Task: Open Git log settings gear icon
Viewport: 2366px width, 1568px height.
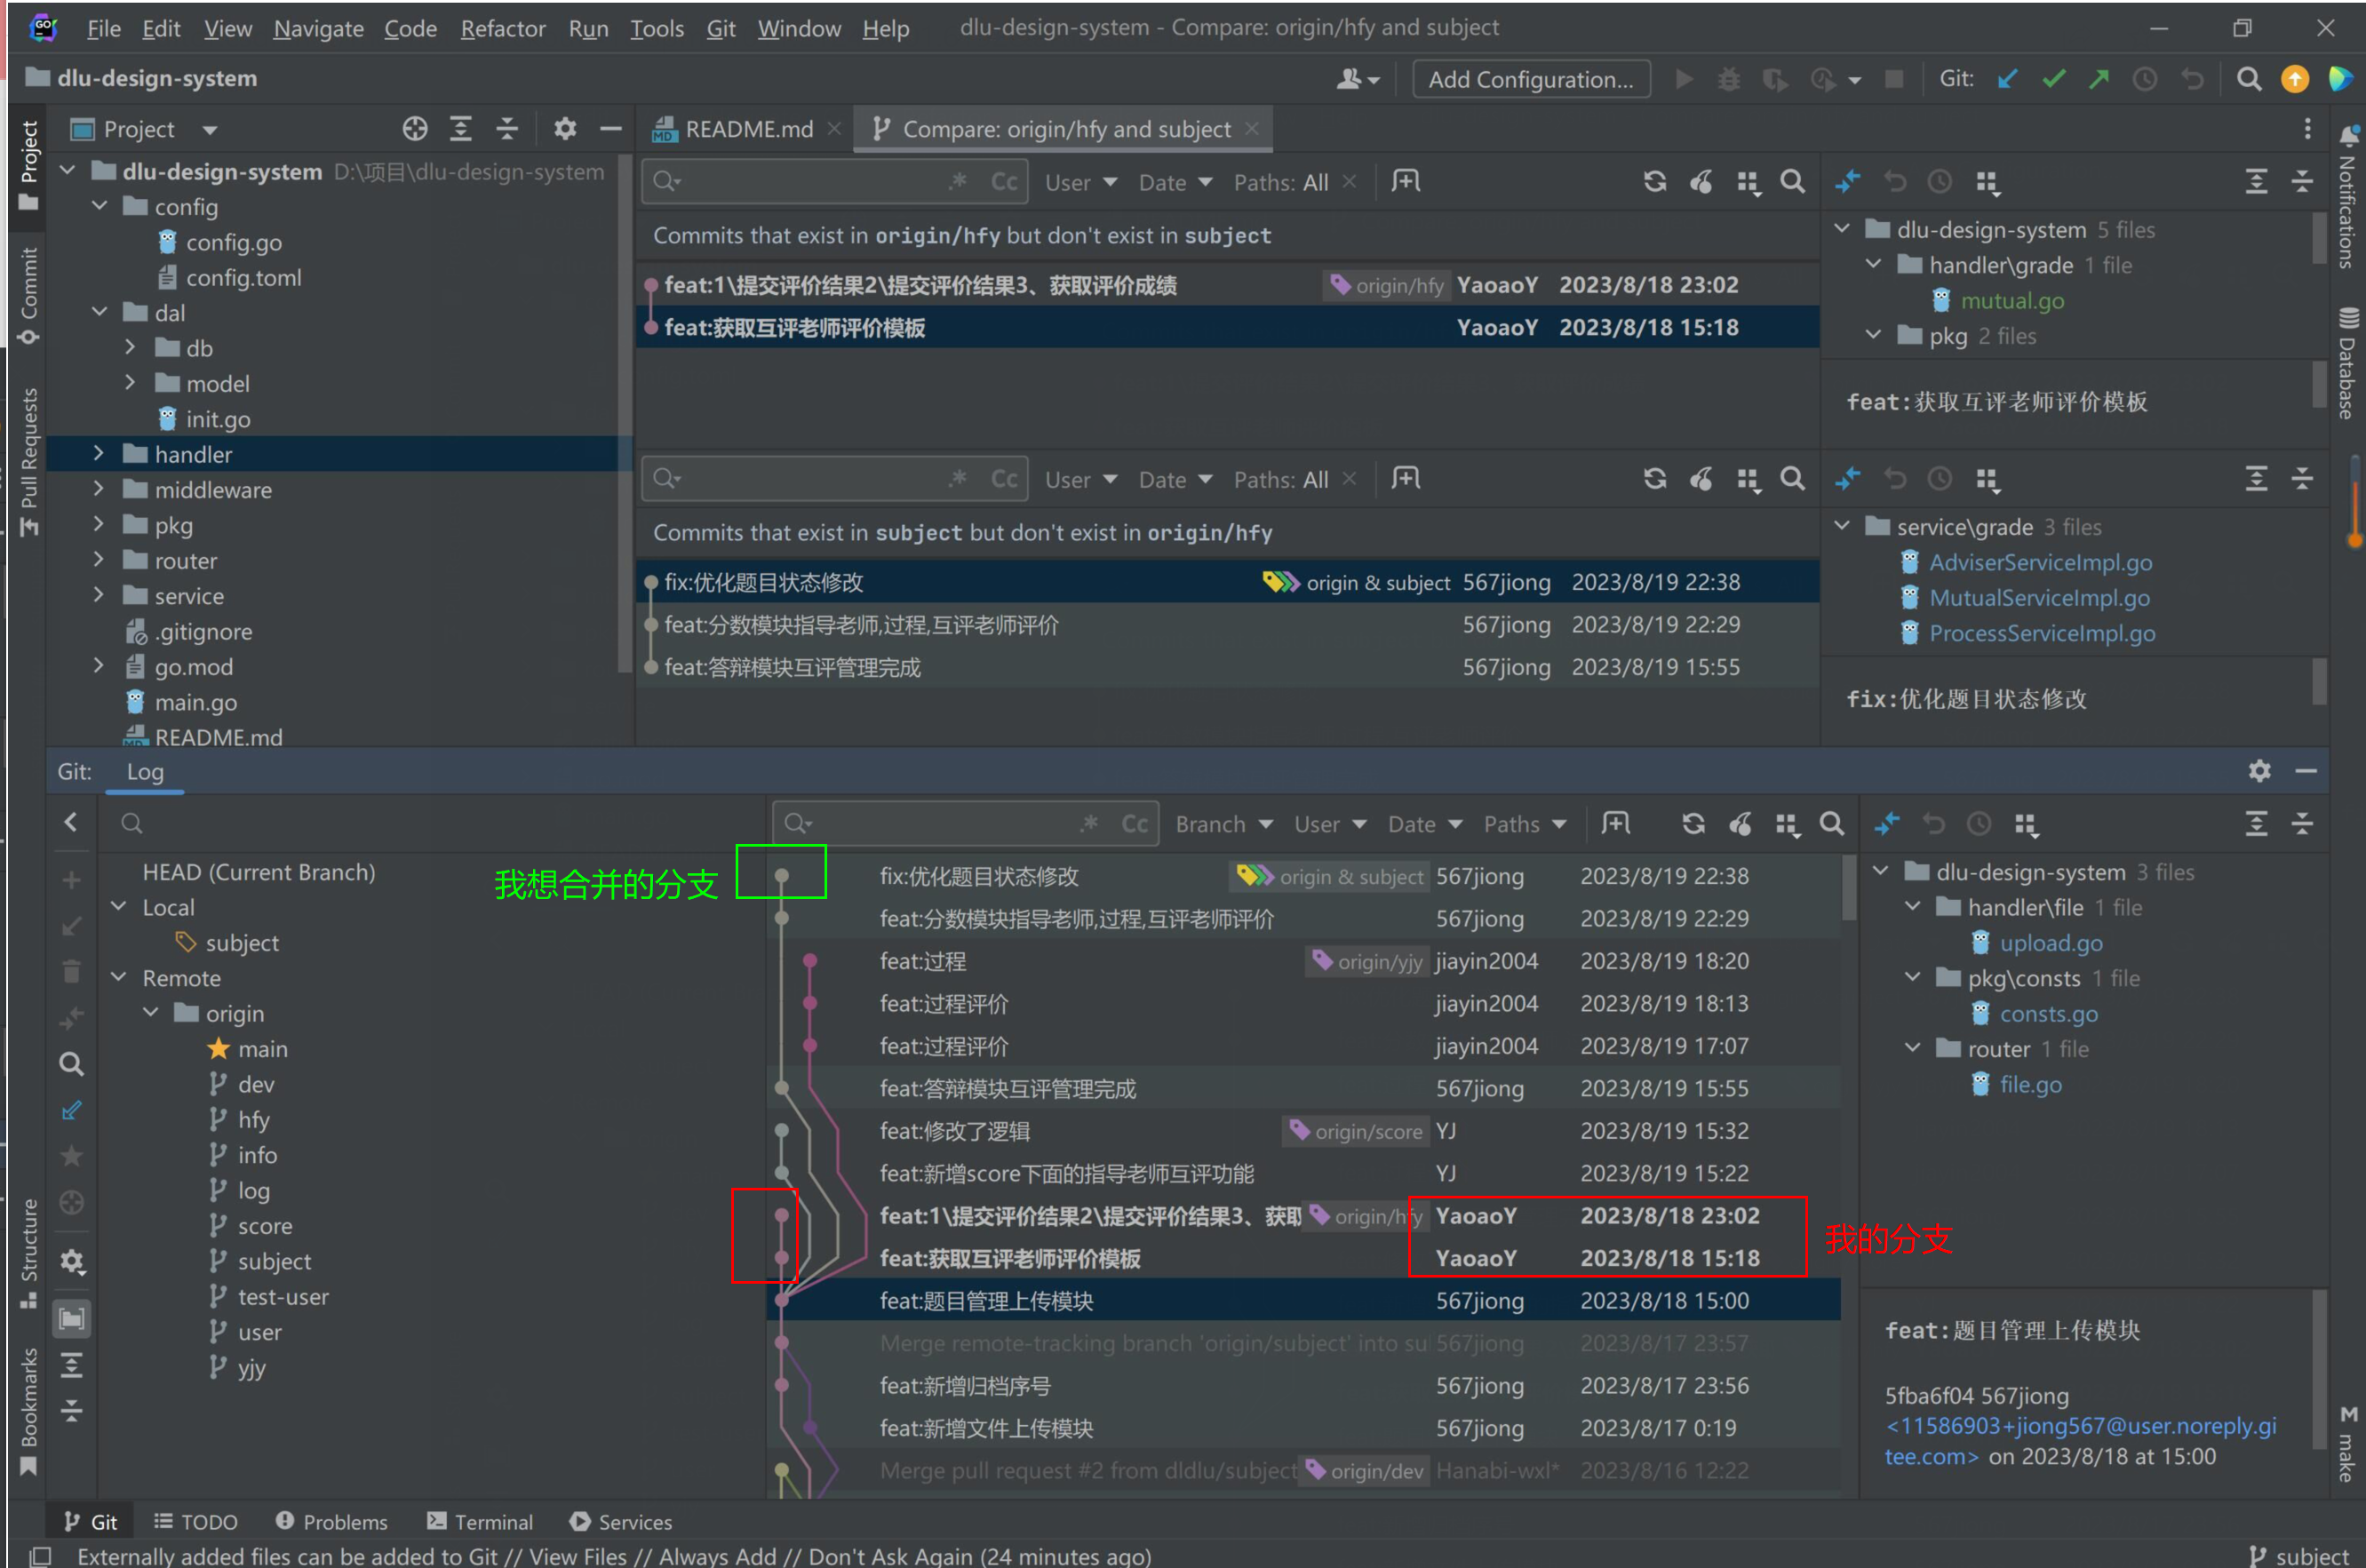Action: pyautogui.click(x=2259, y=771)
